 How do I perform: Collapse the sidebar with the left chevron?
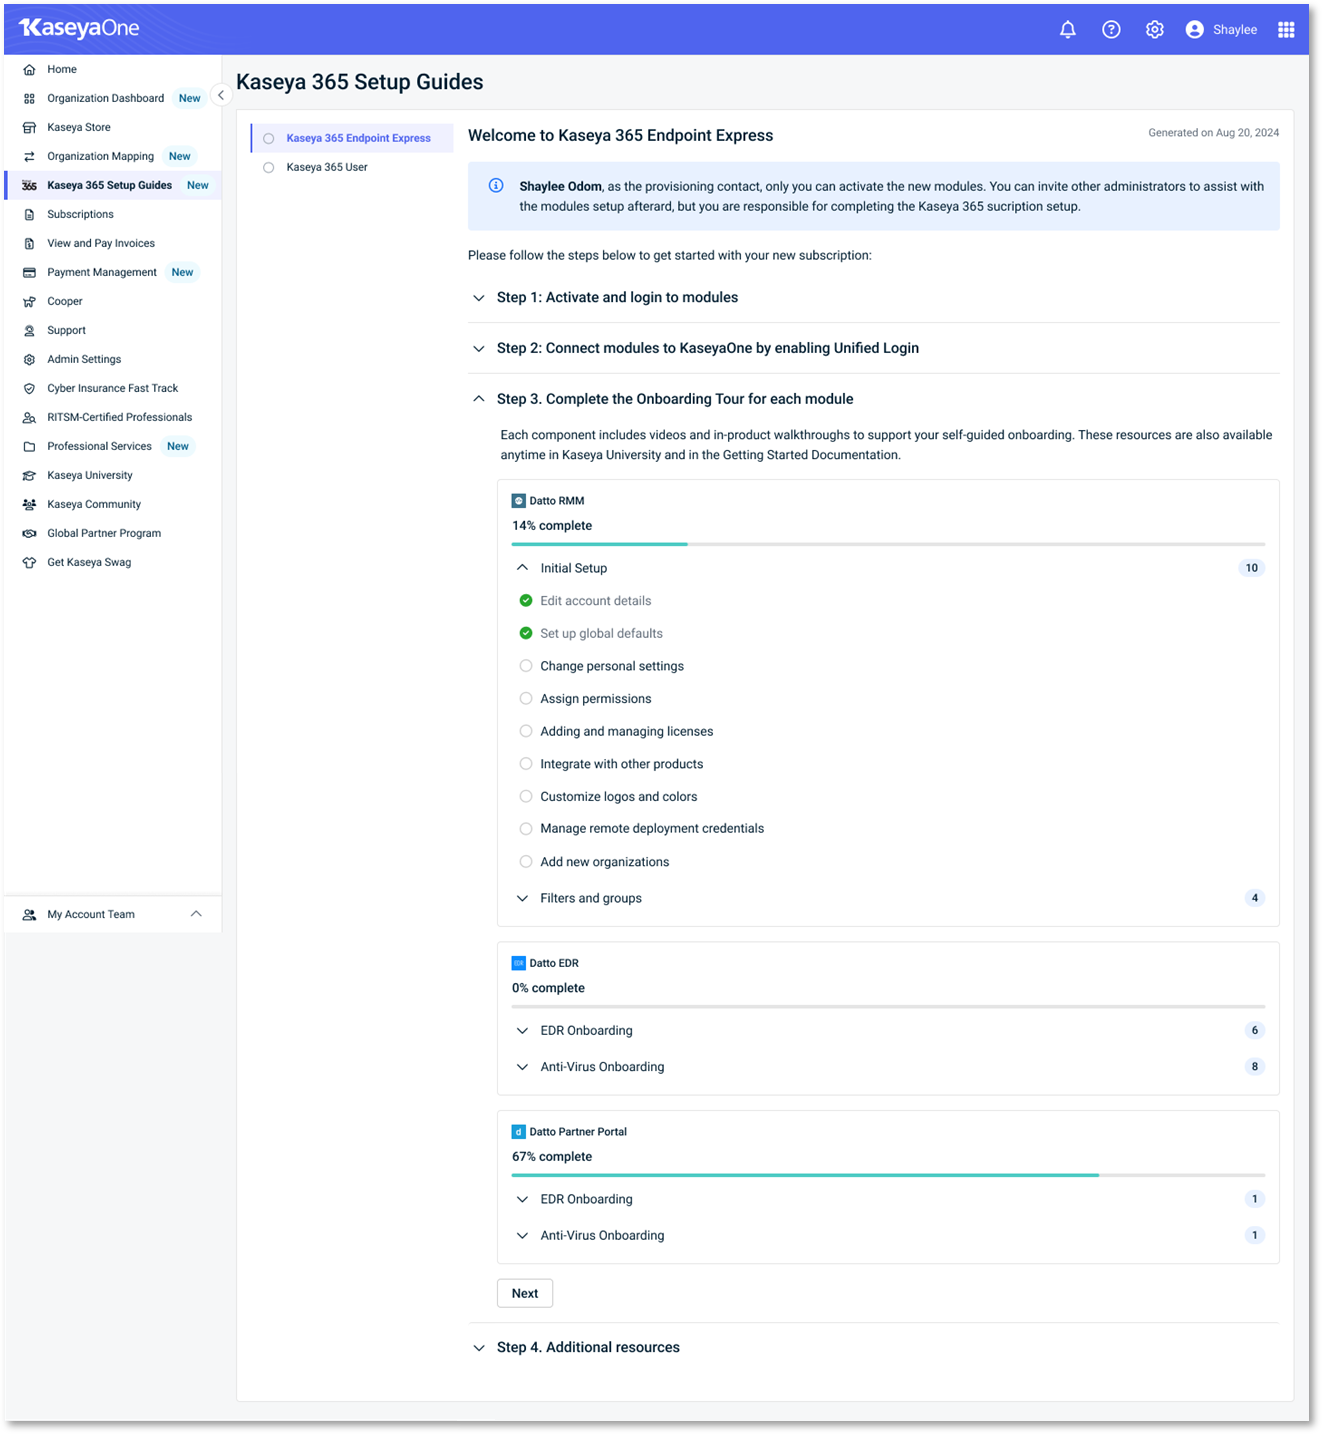click(221, 95)
